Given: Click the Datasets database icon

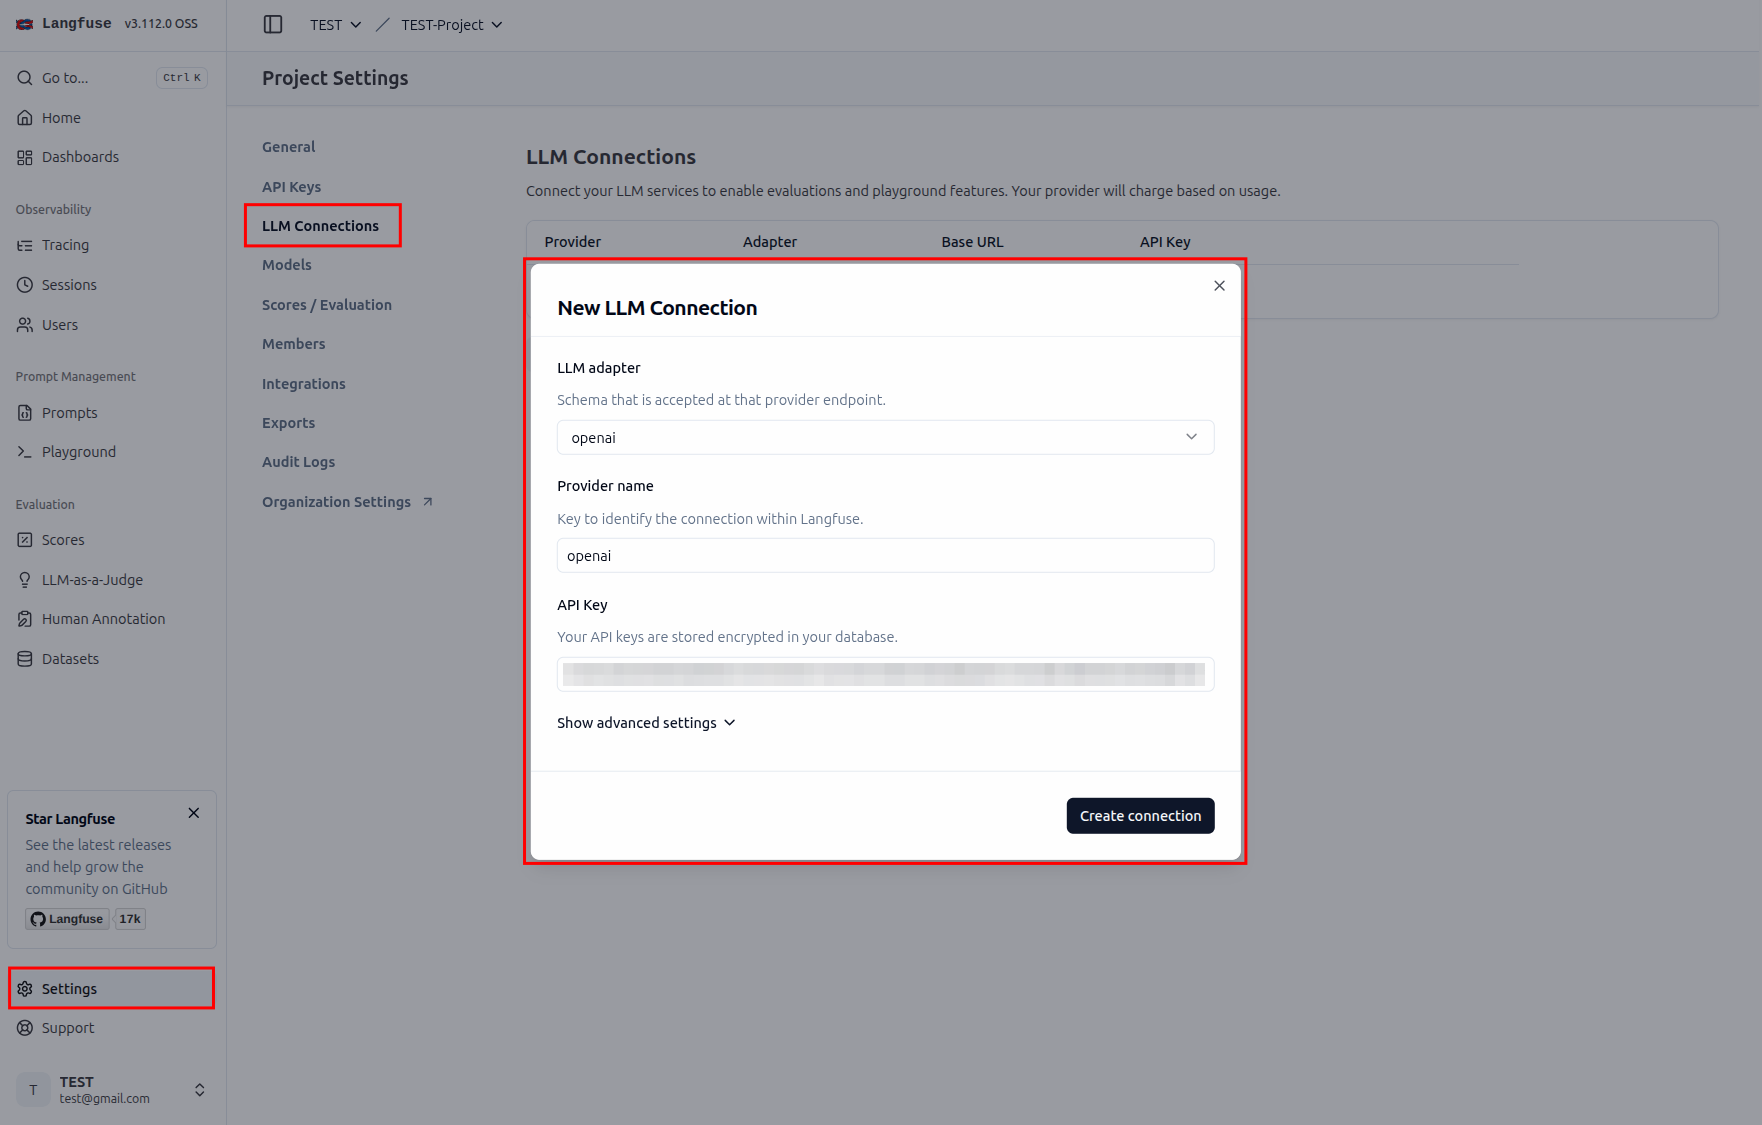Looking at the screenshot, I should (25, 659).
